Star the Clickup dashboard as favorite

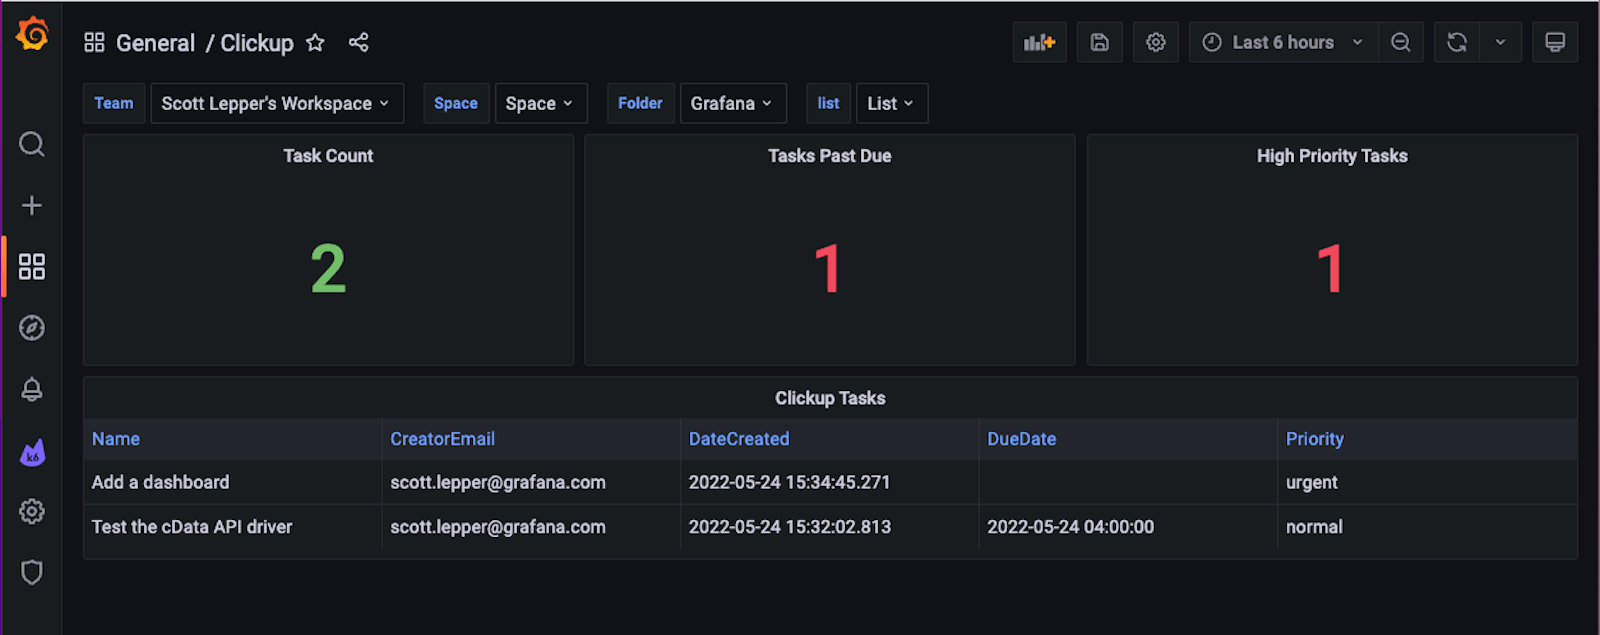click(315, 42)
